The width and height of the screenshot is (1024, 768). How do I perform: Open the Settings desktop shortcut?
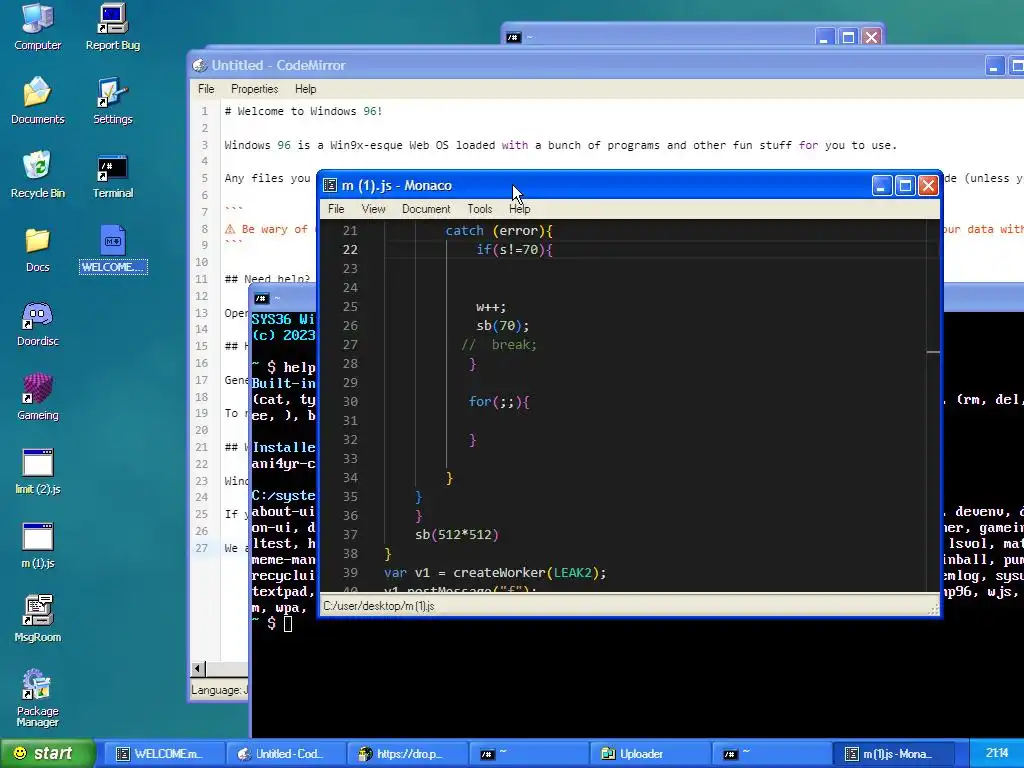coord(112,100)
